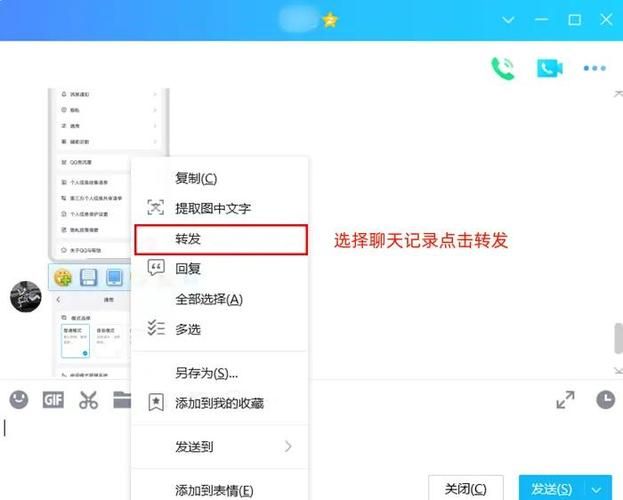Select 添加到我的收藏 menu entry
This screenshot has height=500, width=623.
[x=220, y=403]
